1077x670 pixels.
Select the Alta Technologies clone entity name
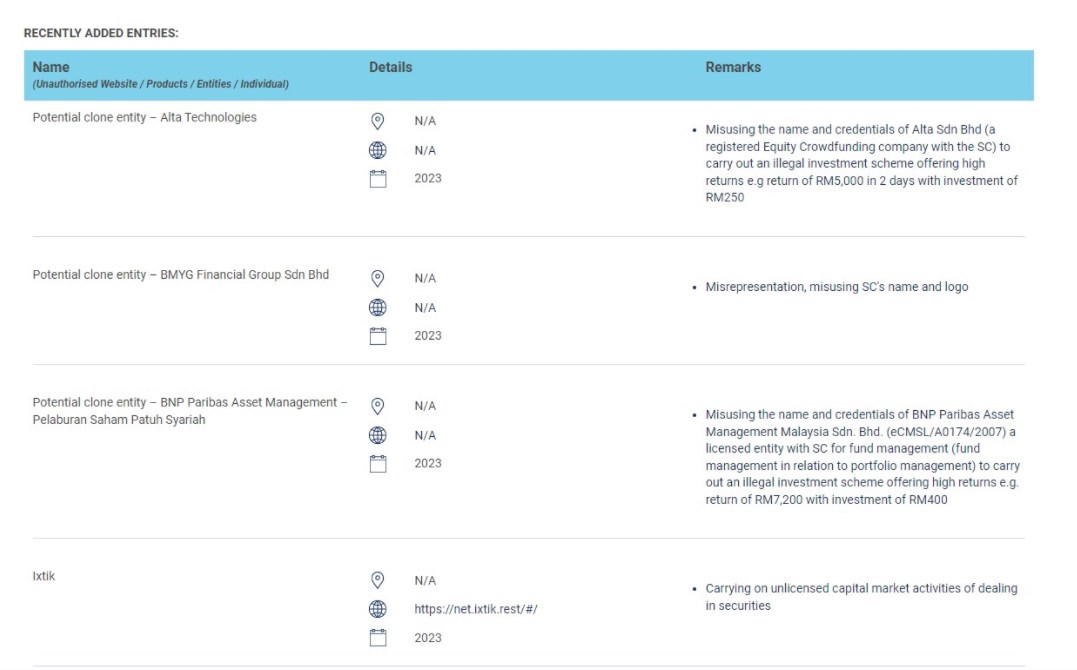(144, 117)
